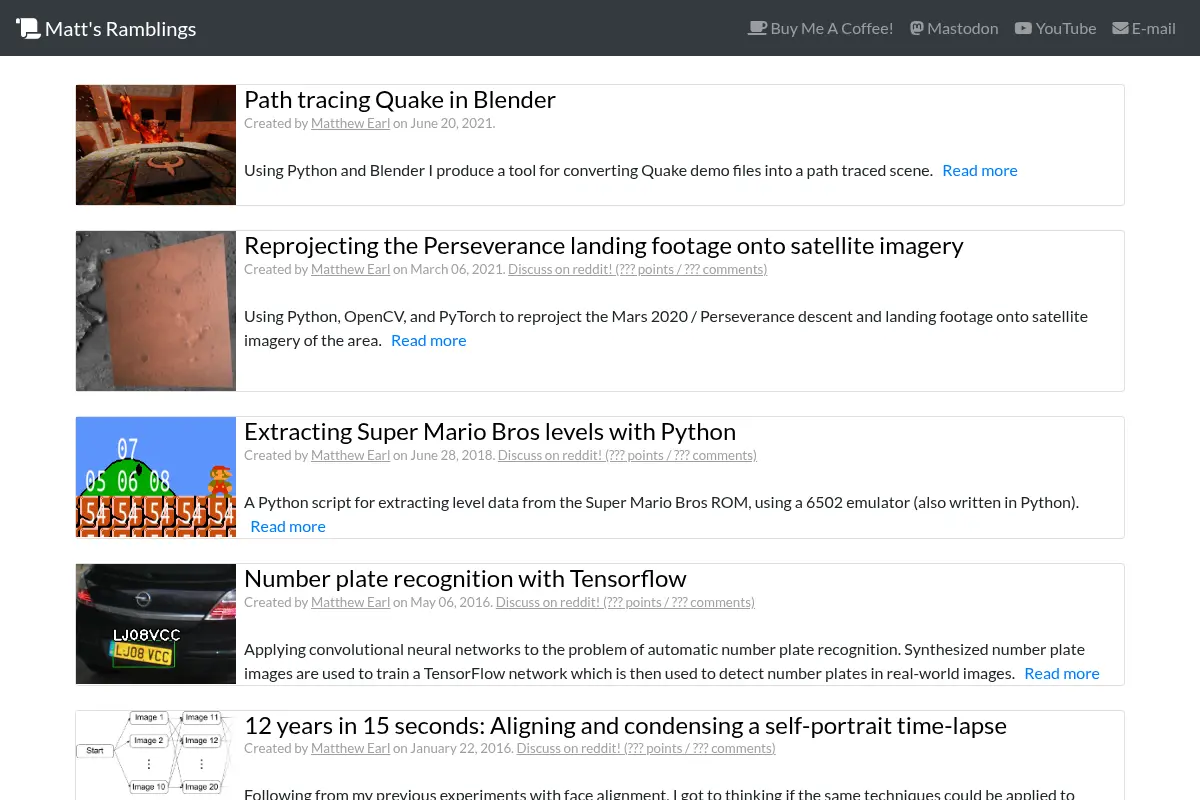Click the time-lapse graph diagram thumbnail
This screenshot has height=800, width=1200.
(x=156, y=755)
